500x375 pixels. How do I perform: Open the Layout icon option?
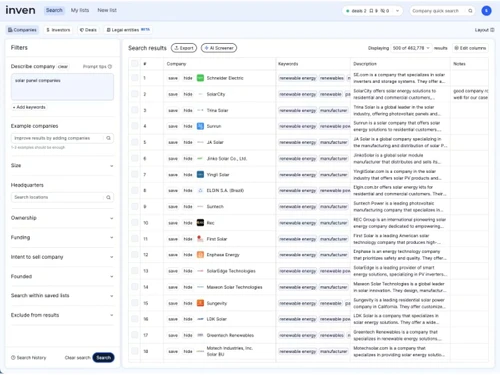492,30
